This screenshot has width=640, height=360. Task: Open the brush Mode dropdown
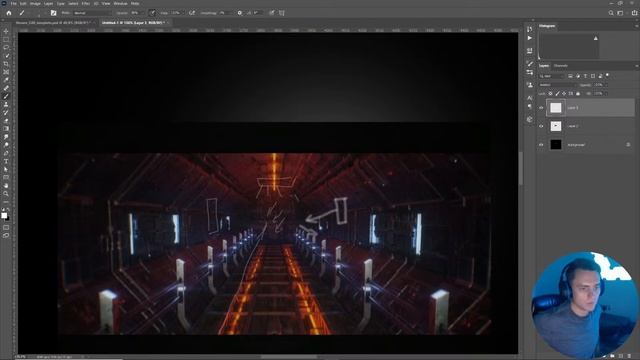(92, 13)
